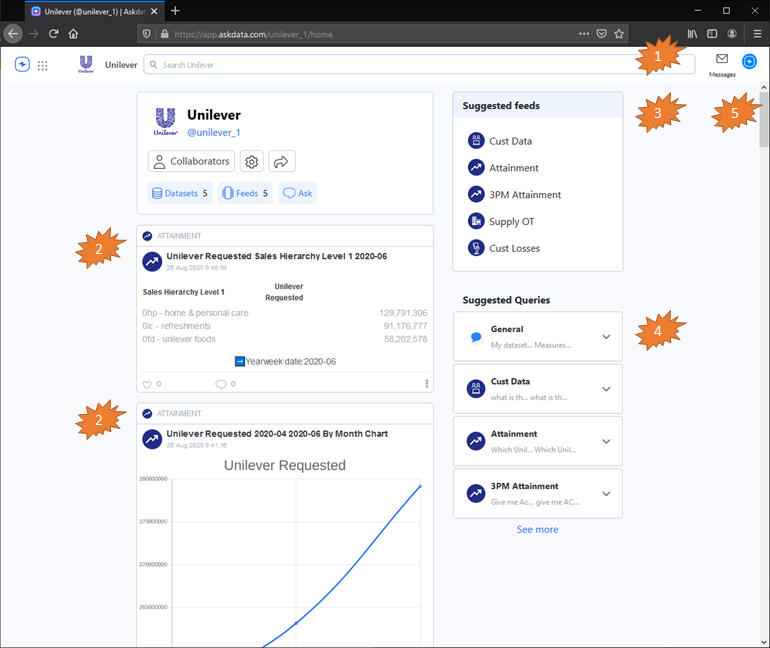
Task: Like the Sales Hierarchy post heart icon
Action: pos(147,384)
